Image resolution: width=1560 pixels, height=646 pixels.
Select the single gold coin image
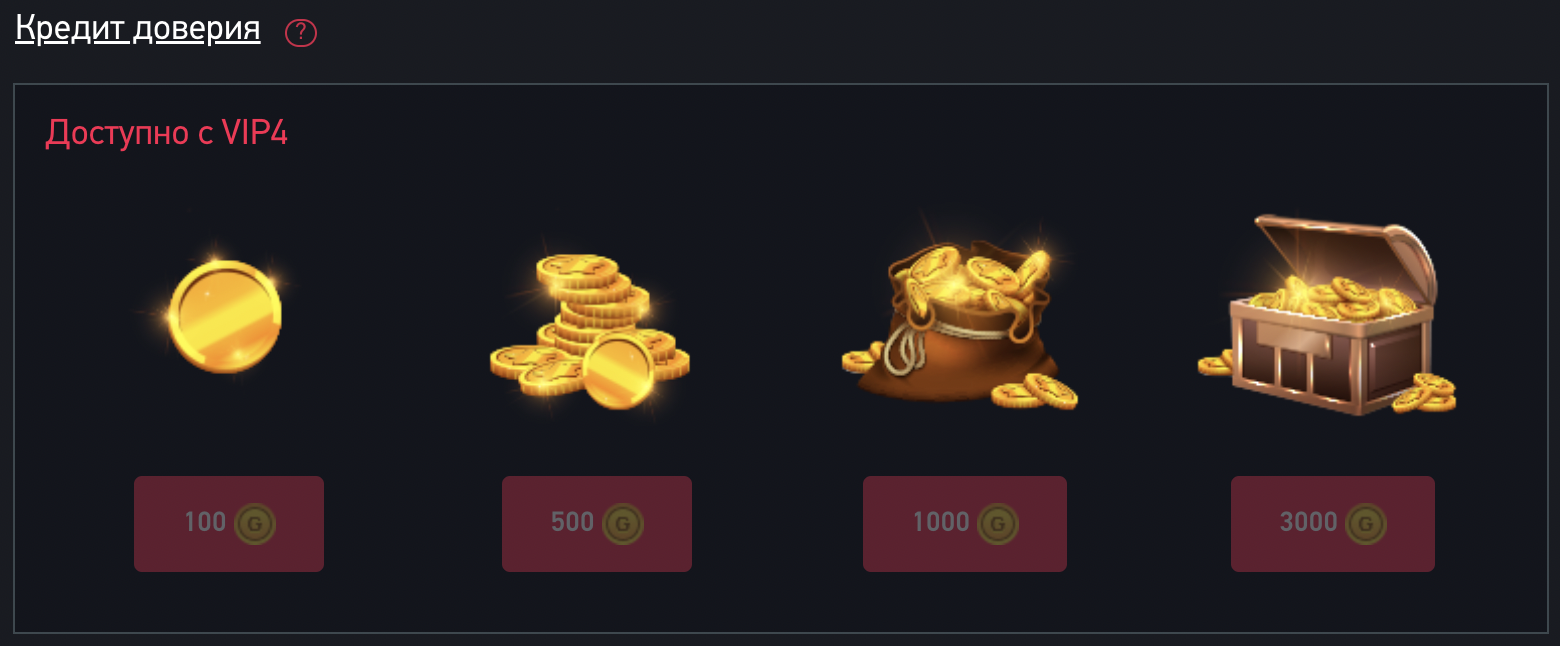[224, 316]
